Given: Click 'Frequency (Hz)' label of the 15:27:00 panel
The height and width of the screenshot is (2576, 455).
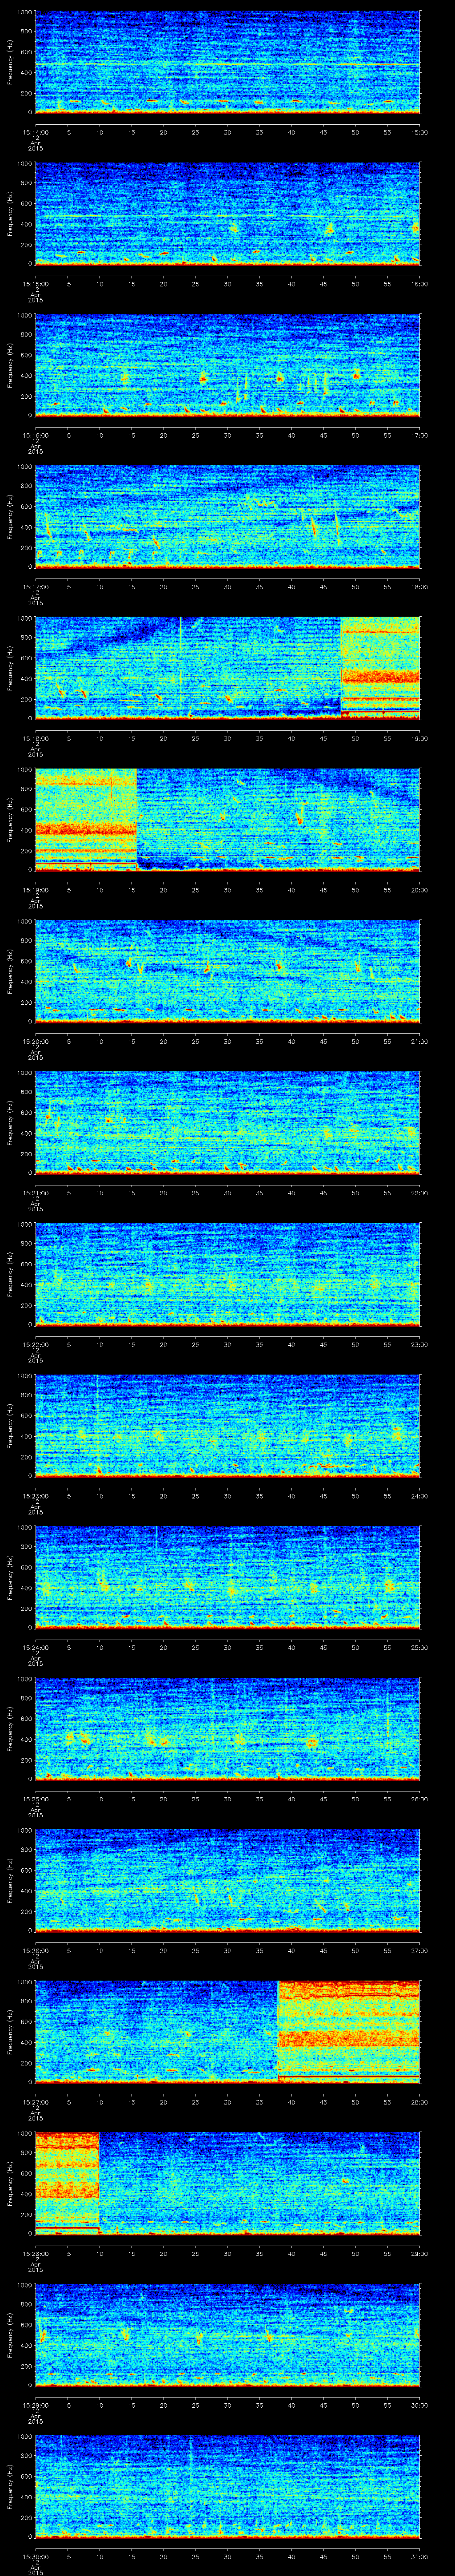Looking at the screenshot, I should (10, 2033).
